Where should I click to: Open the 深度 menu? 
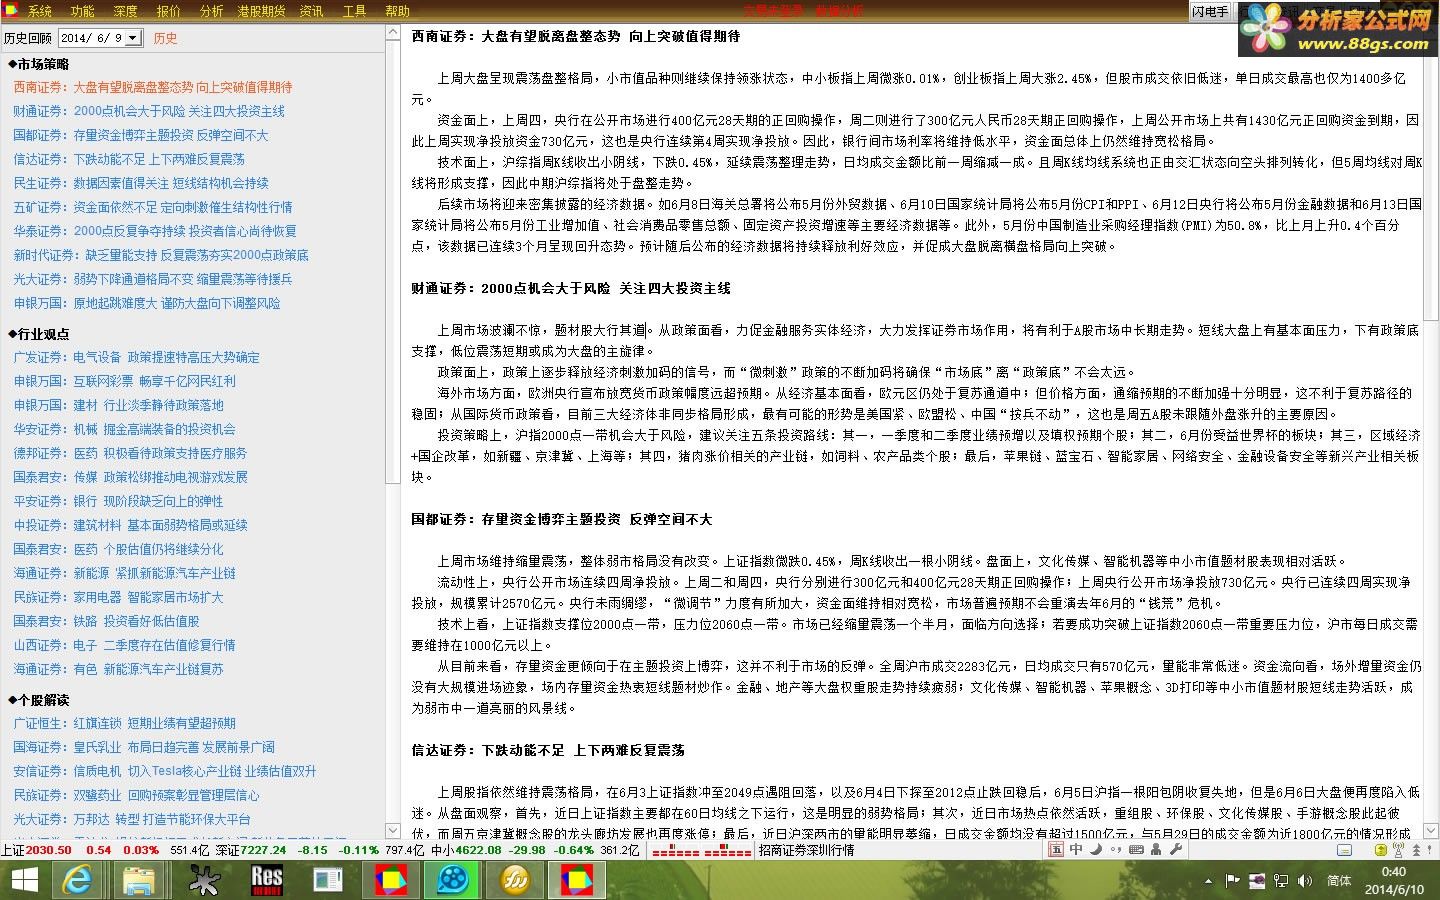[x=125, y=11]
